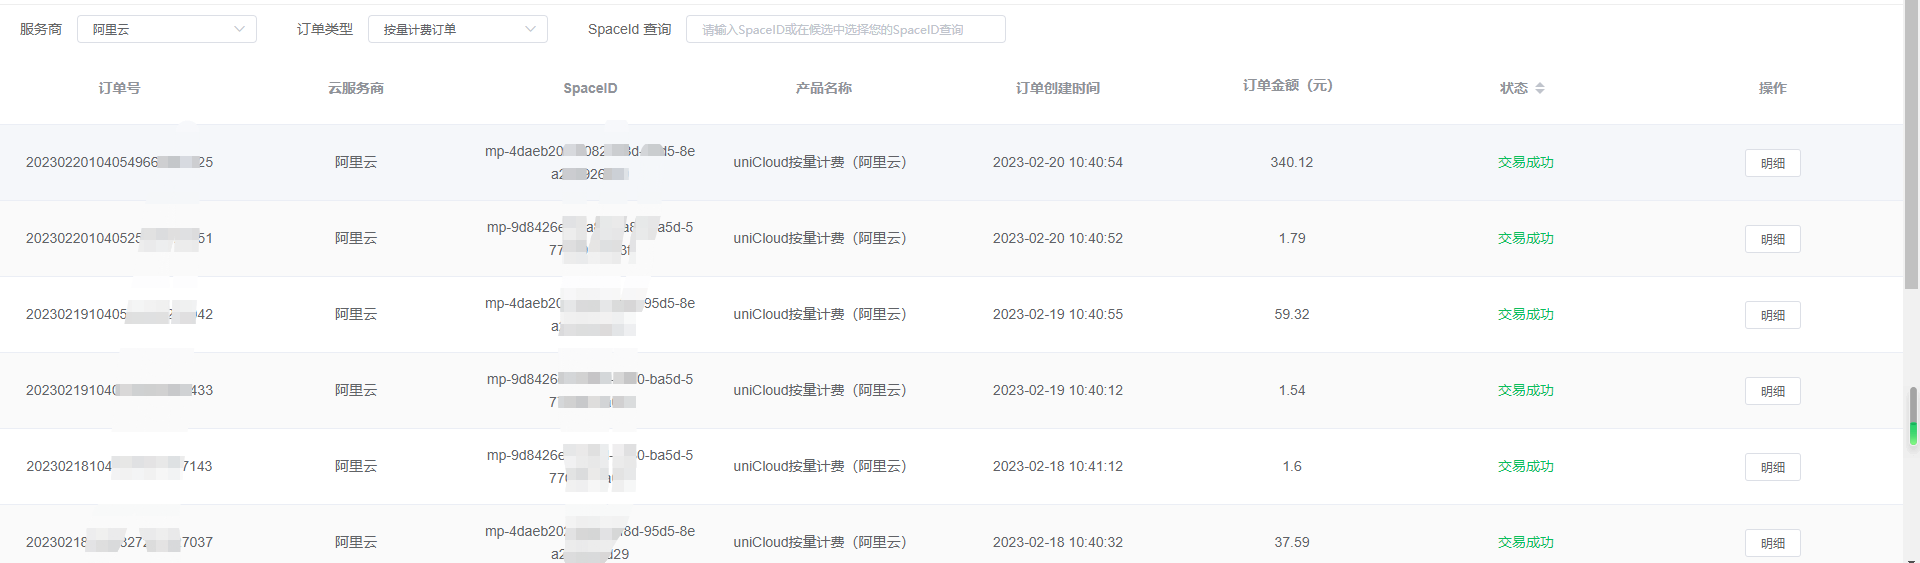The image size is (1920, 563).
Task: Click the 产品名称 column header
Action: tap(824, 88)
